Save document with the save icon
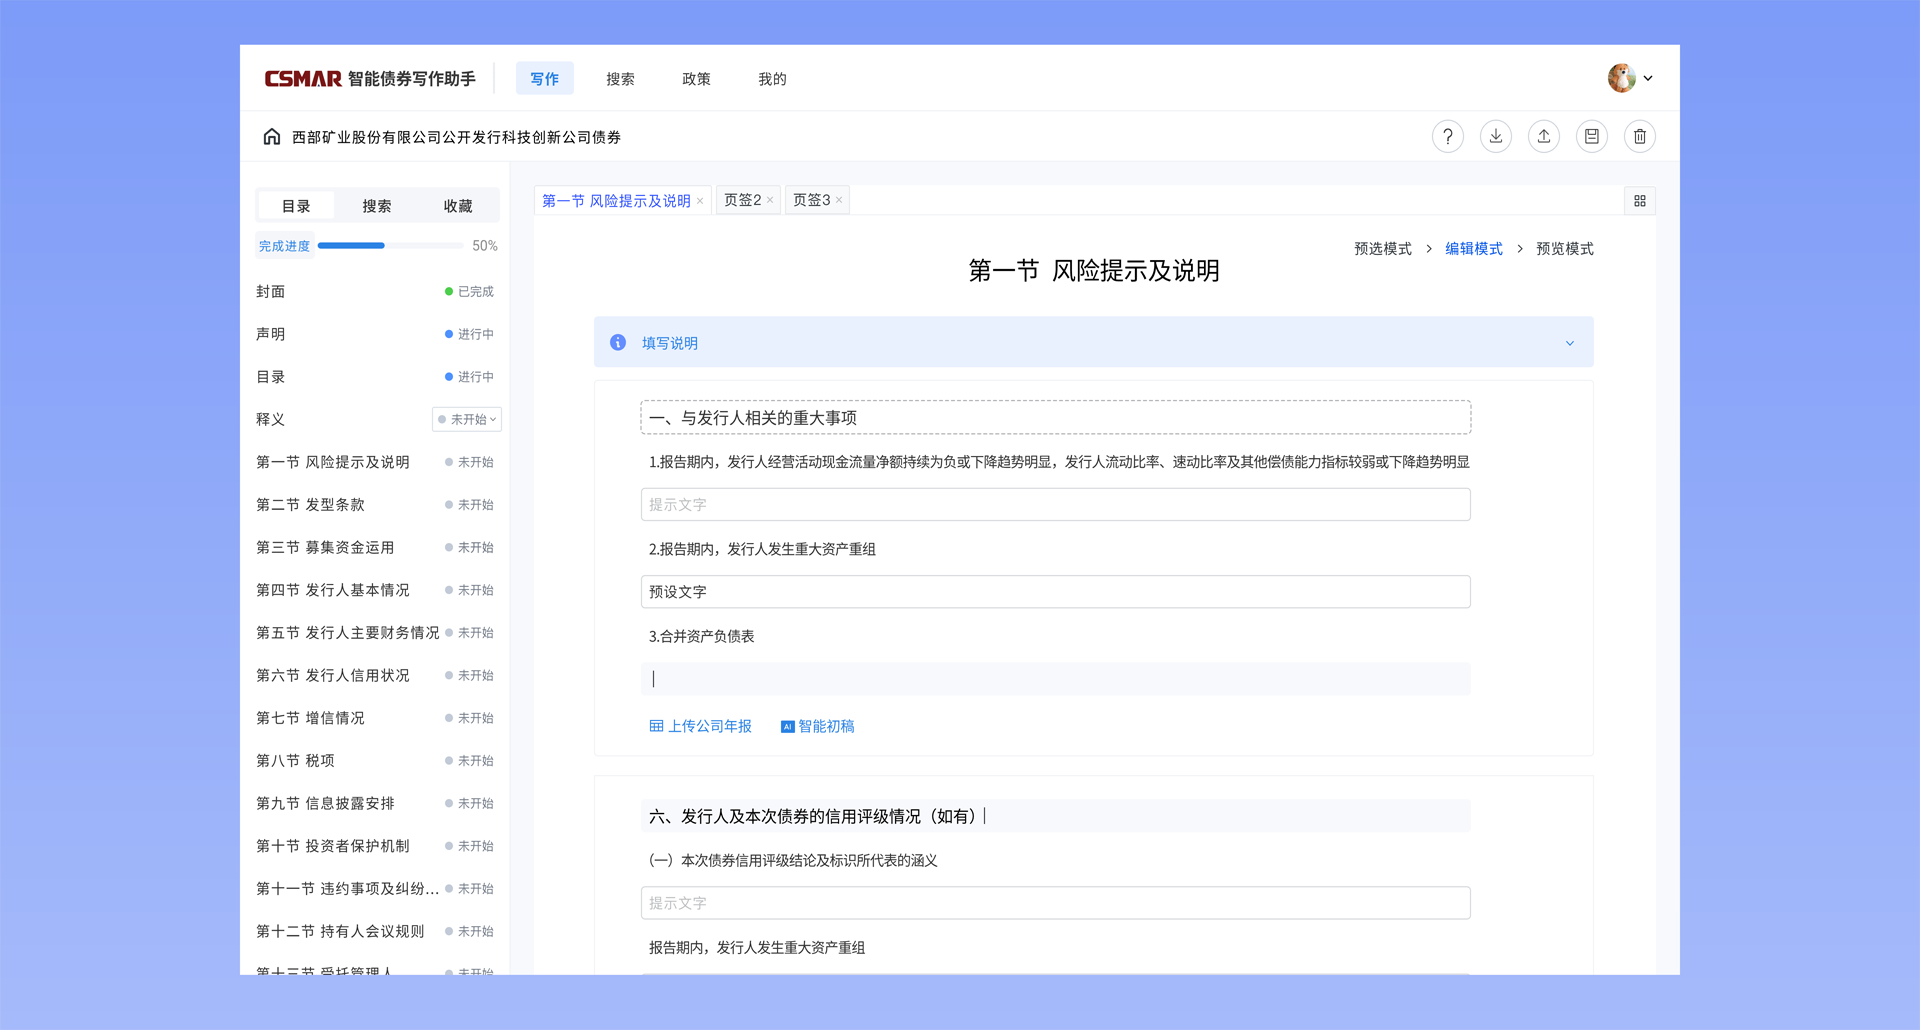 pos(1591,137)
